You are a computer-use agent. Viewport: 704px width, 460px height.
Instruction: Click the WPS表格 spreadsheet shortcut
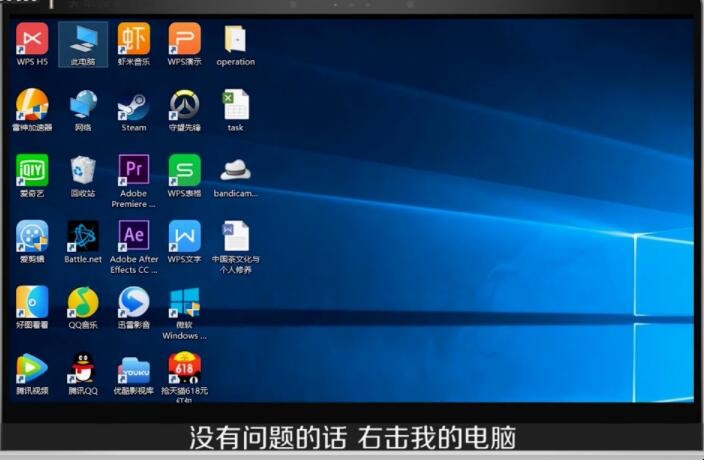184,171
